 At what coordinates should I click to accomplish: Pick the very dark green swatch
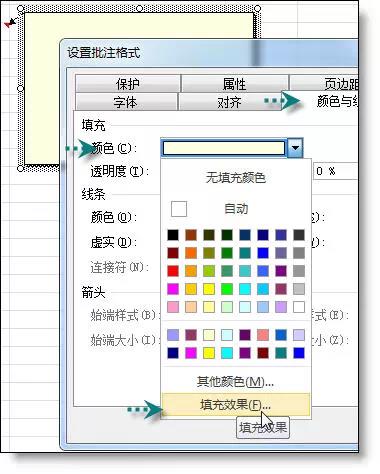pyautogui.click(x=227, y=235)
